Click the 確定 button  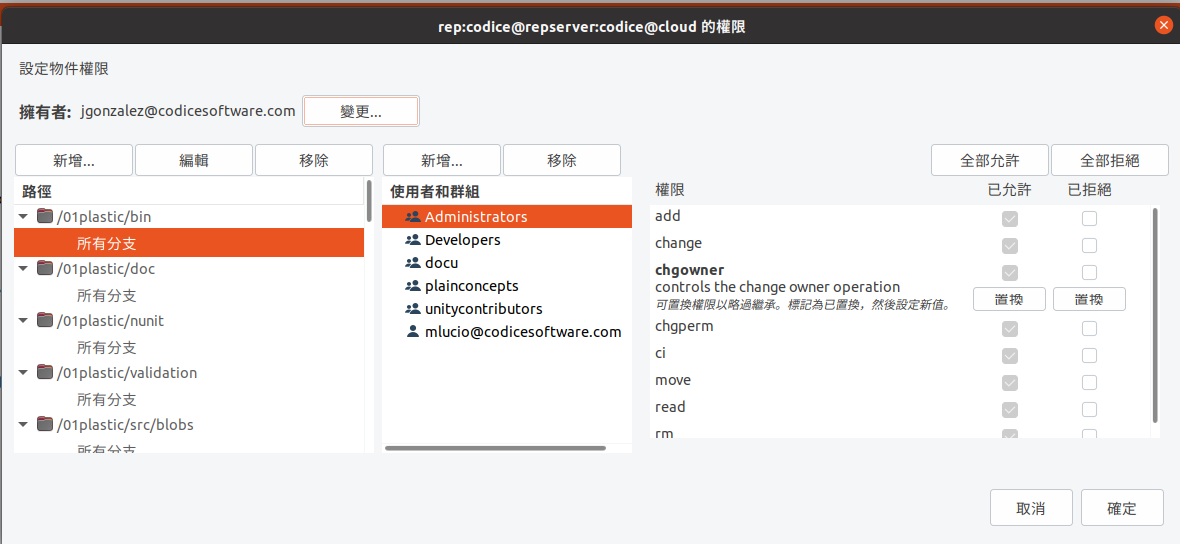pos(1121,508)
